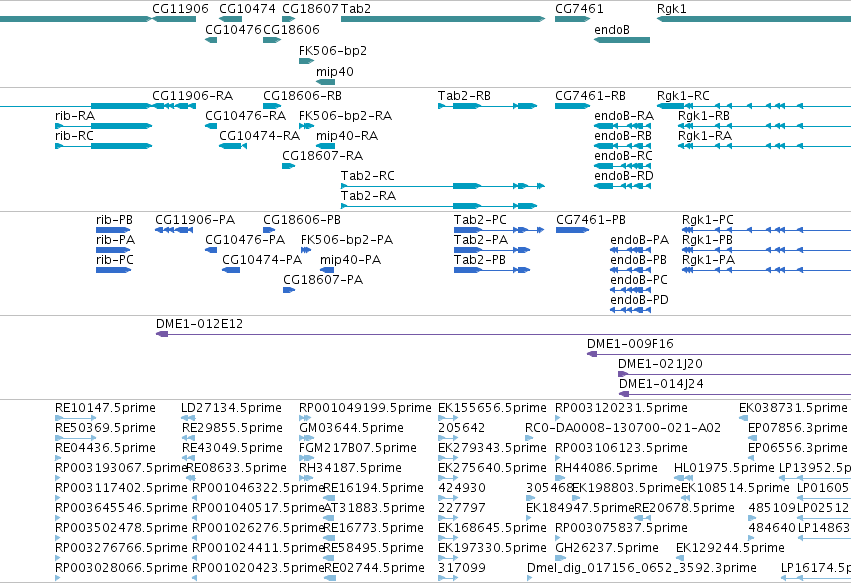This screenshot has height=583, width=851.
Task: Select the 'endoB-PD' protein label
Action: point(639,300)
